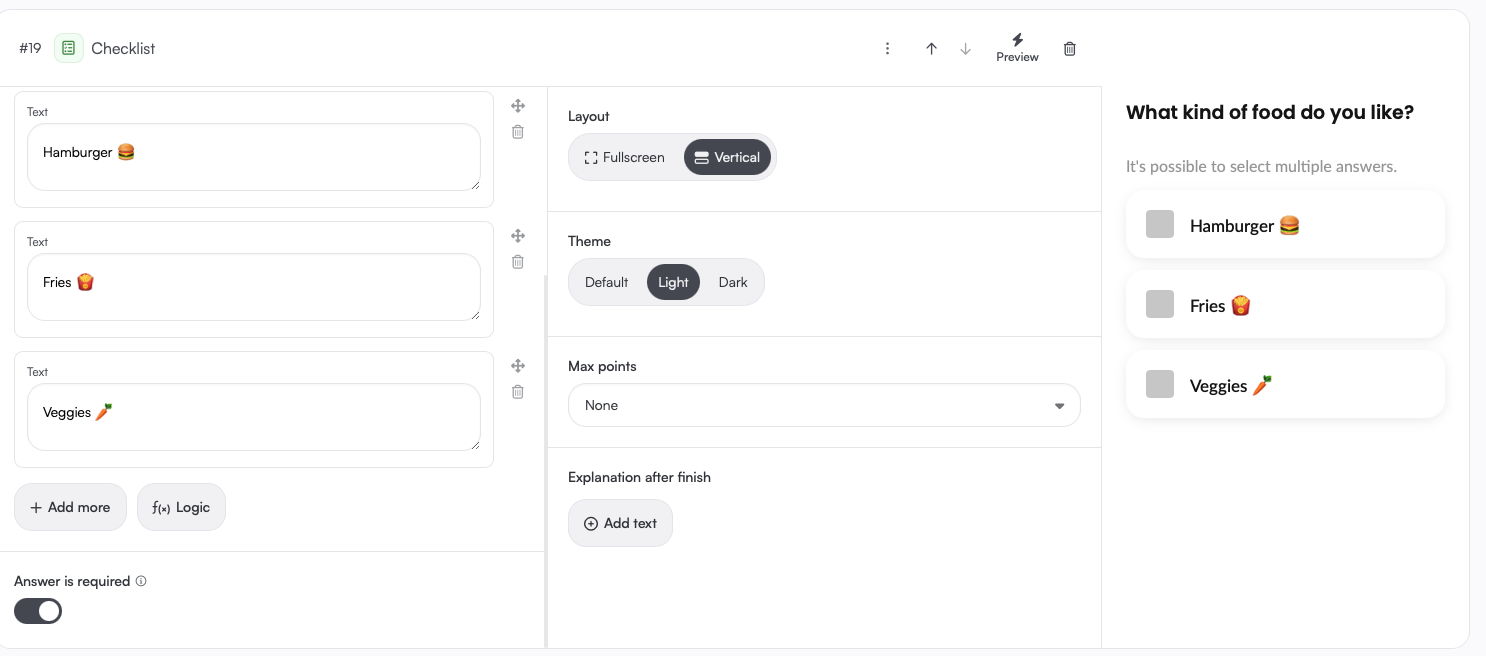Move question down with arrow icon
This screenshot has width=1486, height=656.
point(965,49)
